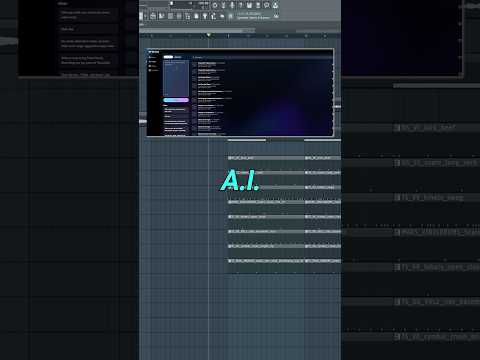Click the save disk icon in top toolbar

click(x=249, y=5)
